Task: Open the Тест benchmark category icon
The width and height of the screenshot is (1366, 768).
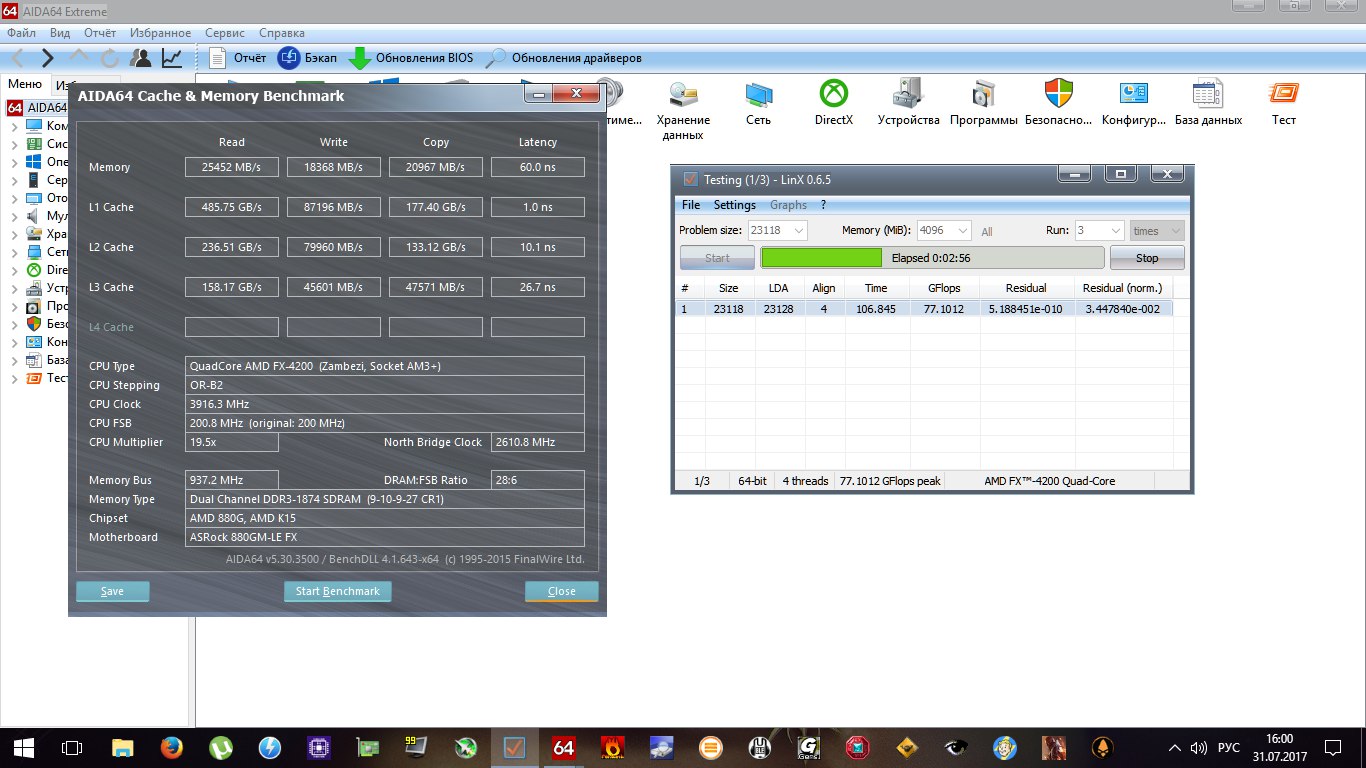Action: pyautogui.click(x=1284, y=103)
